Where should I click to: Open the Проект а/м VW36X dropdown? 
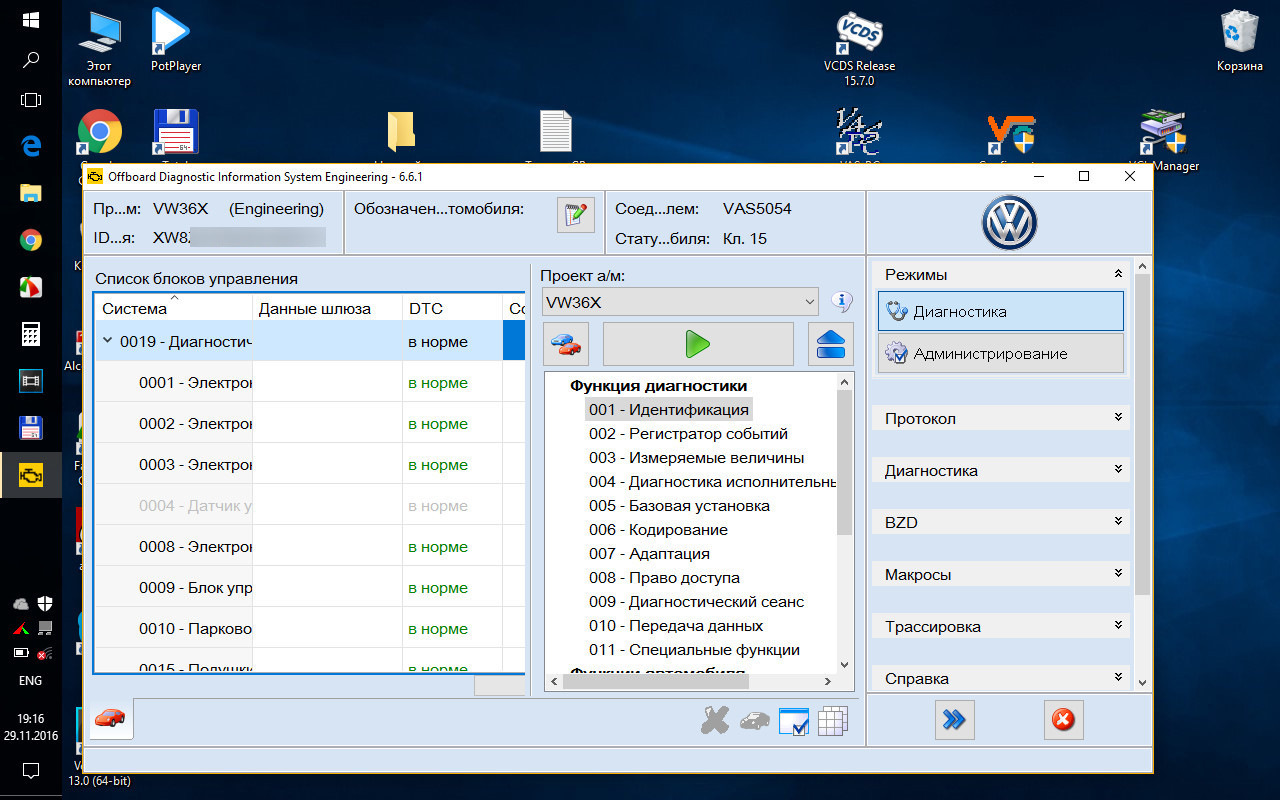681,301
